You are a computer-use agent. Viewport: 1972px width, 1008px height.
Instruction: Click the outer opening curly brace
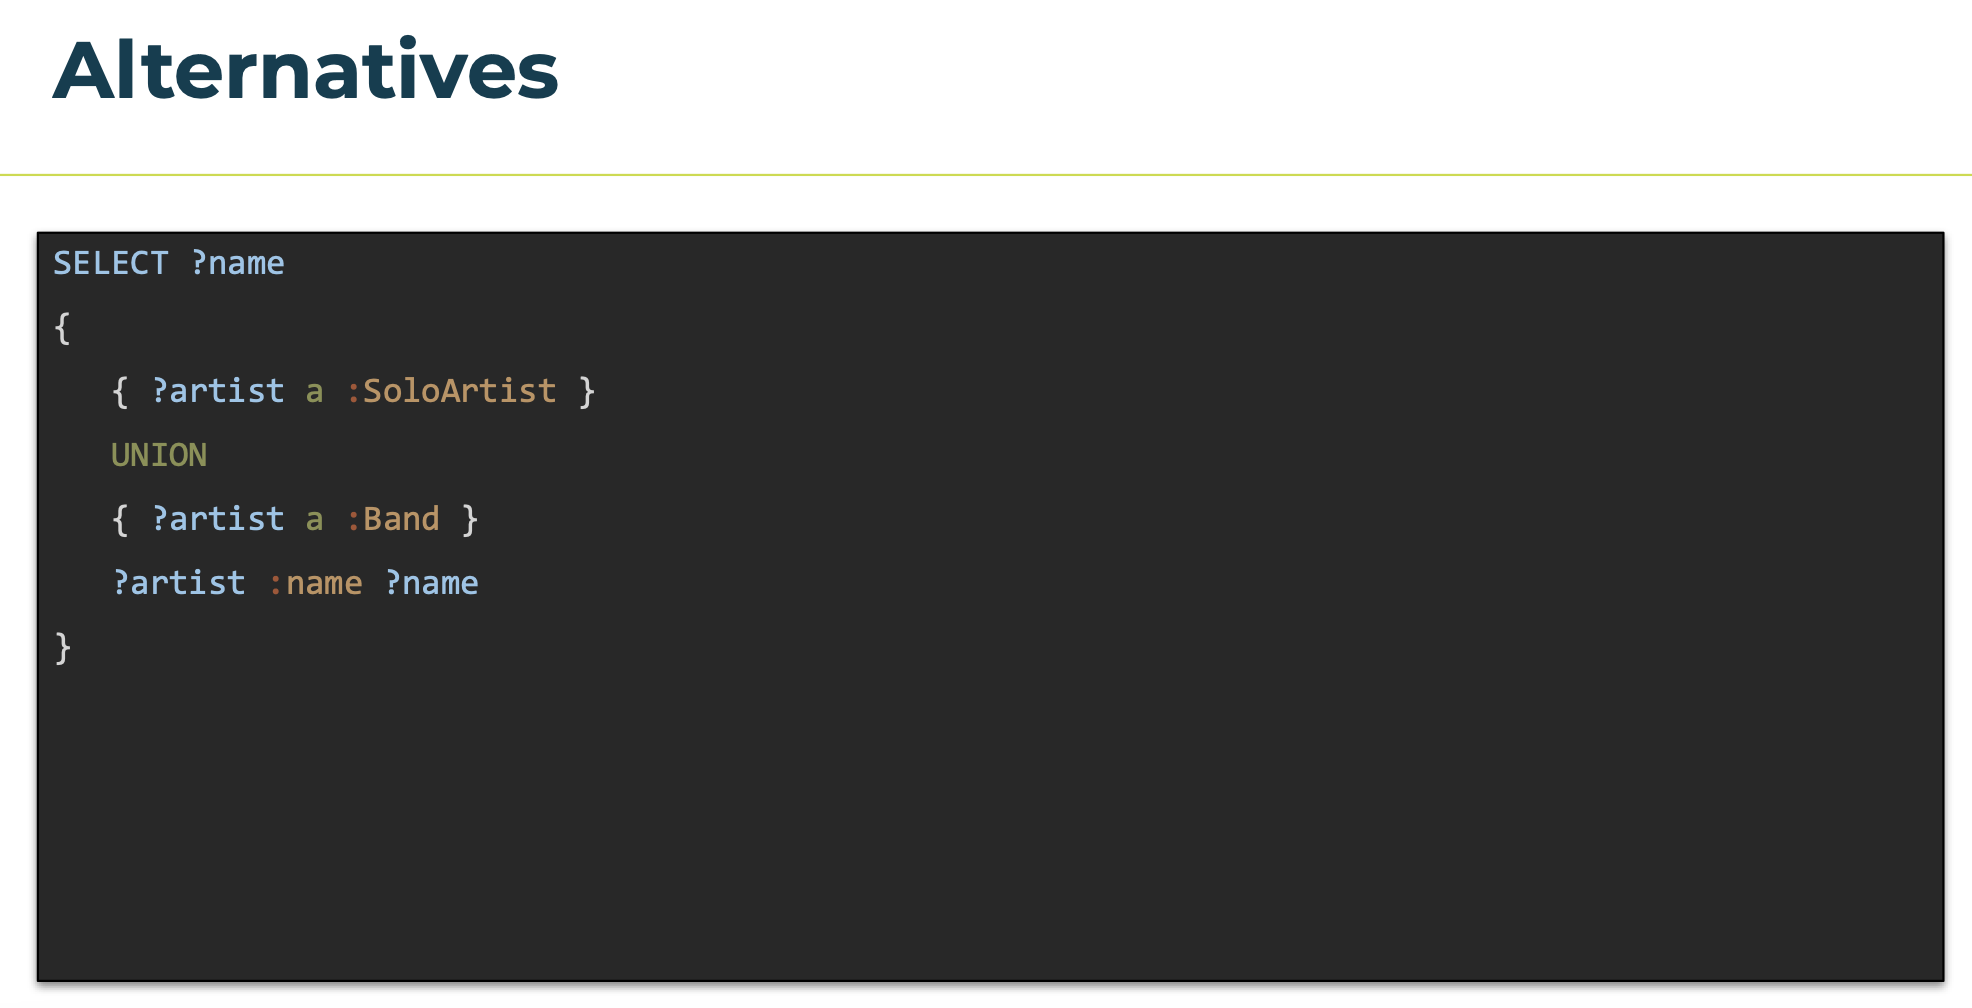point(62,328)
